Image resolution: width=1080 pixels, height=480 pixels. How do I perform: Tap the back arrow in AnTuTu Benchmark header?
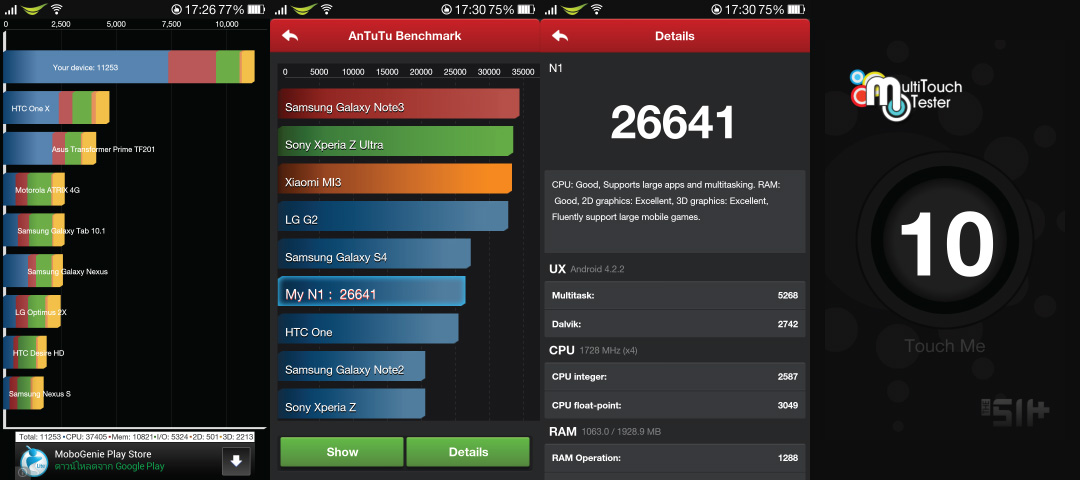coord(290,36)
